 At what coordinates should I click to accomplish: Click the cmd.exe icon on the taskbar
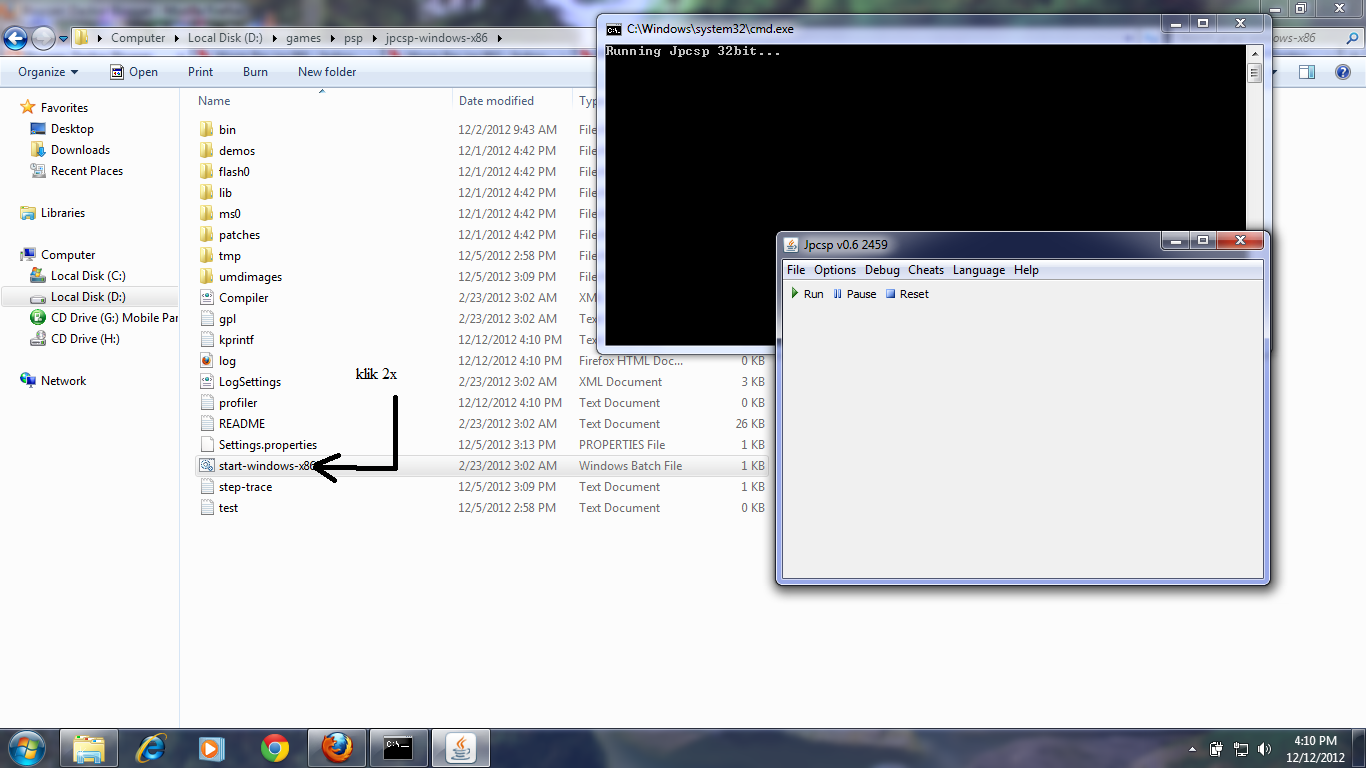(x=399, y=747)
